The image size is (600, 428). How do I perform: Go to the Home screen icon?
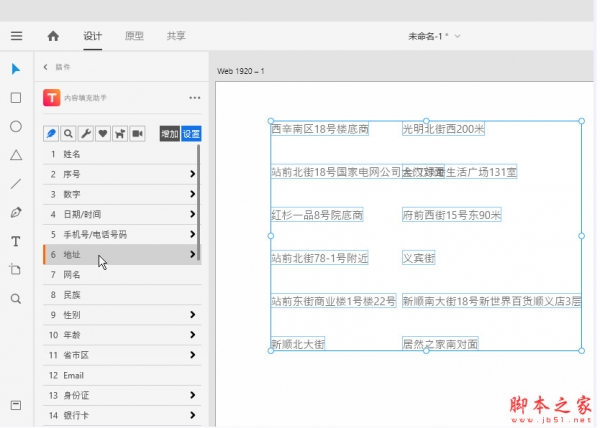(53, 36)
